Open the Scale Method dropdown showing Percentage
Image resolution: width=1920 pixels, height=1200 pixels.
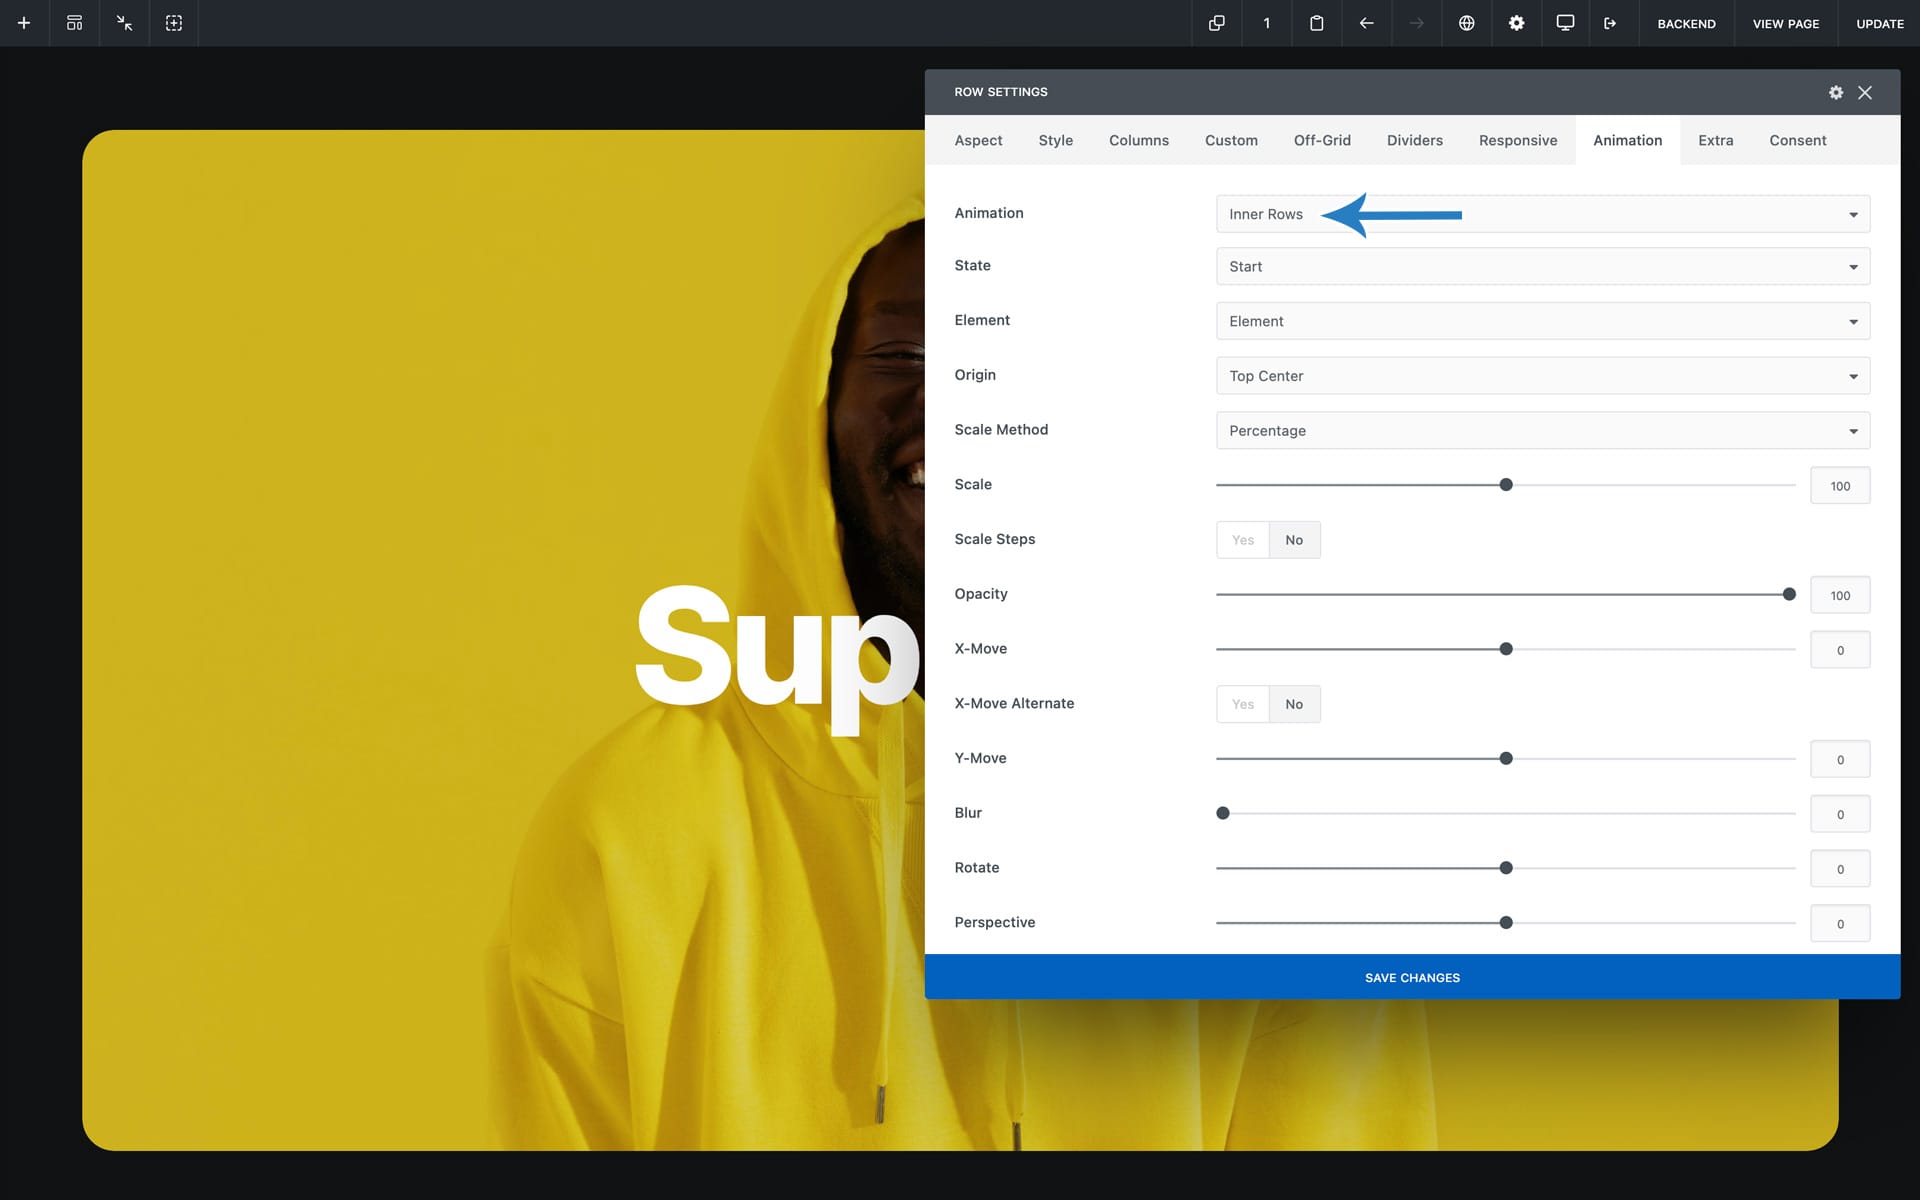pyautogui.click(x=1543, y=430)
